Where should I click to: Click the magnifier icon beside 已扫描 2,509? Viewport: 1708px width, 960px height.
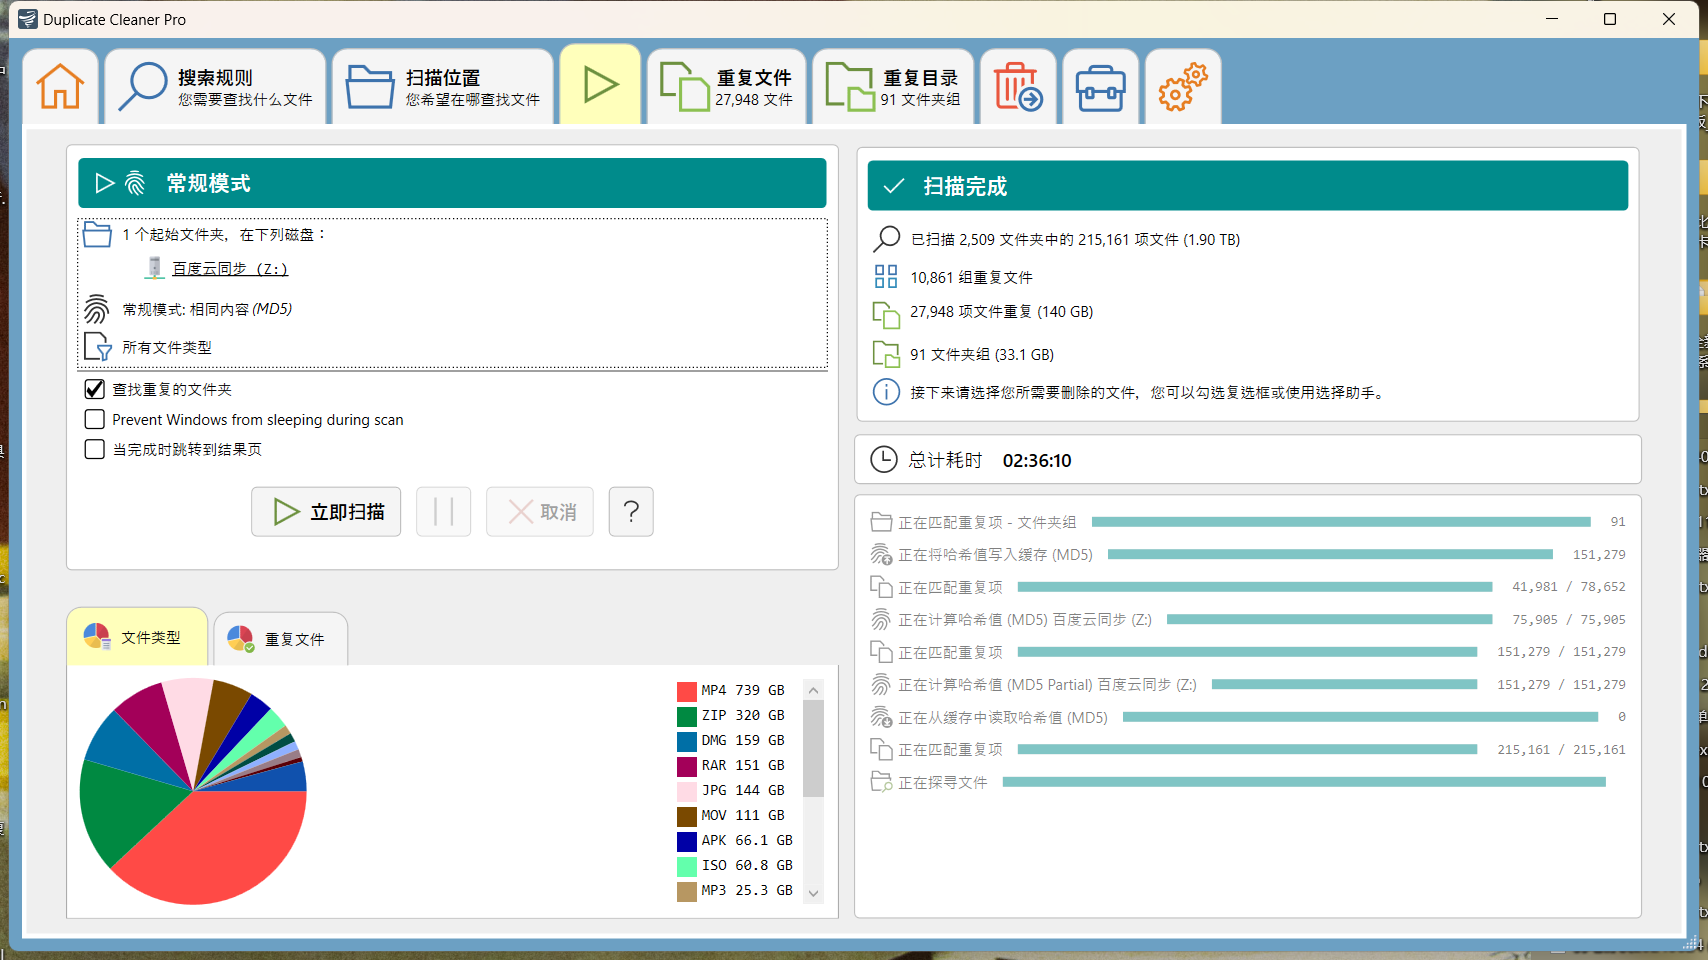point(886,239)
